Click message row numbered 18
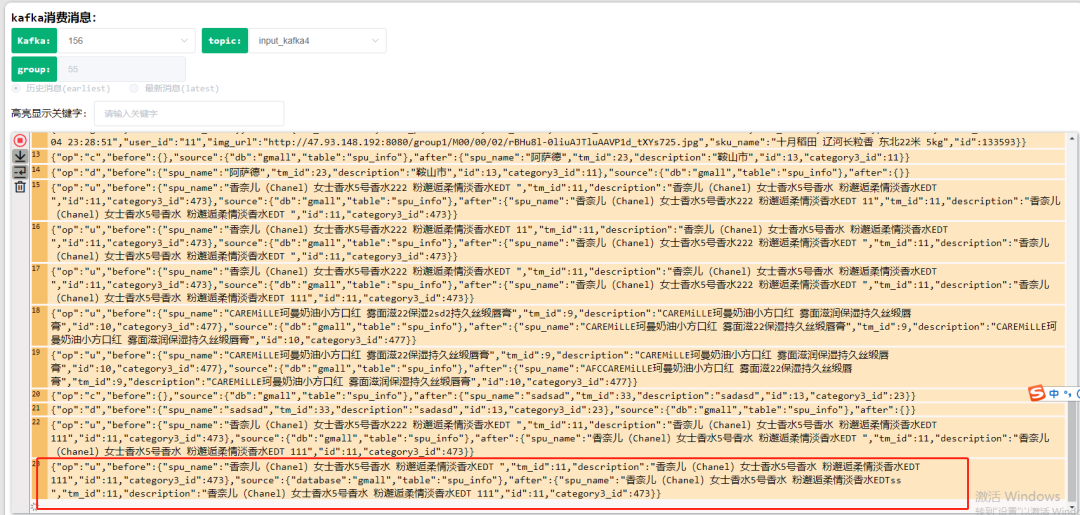This screenshot has width=1080, height=515. (548, 325)
